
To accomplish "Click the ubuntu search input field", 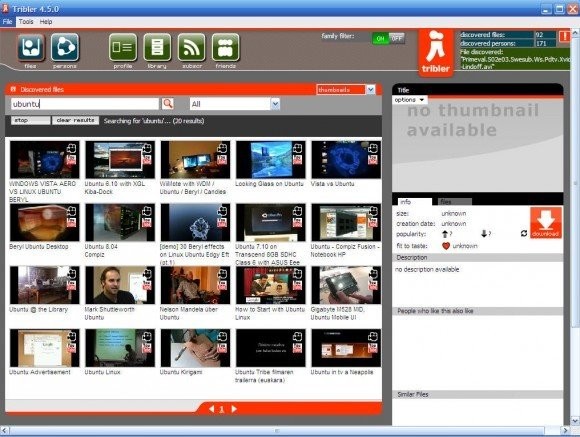I will point(85,104).
